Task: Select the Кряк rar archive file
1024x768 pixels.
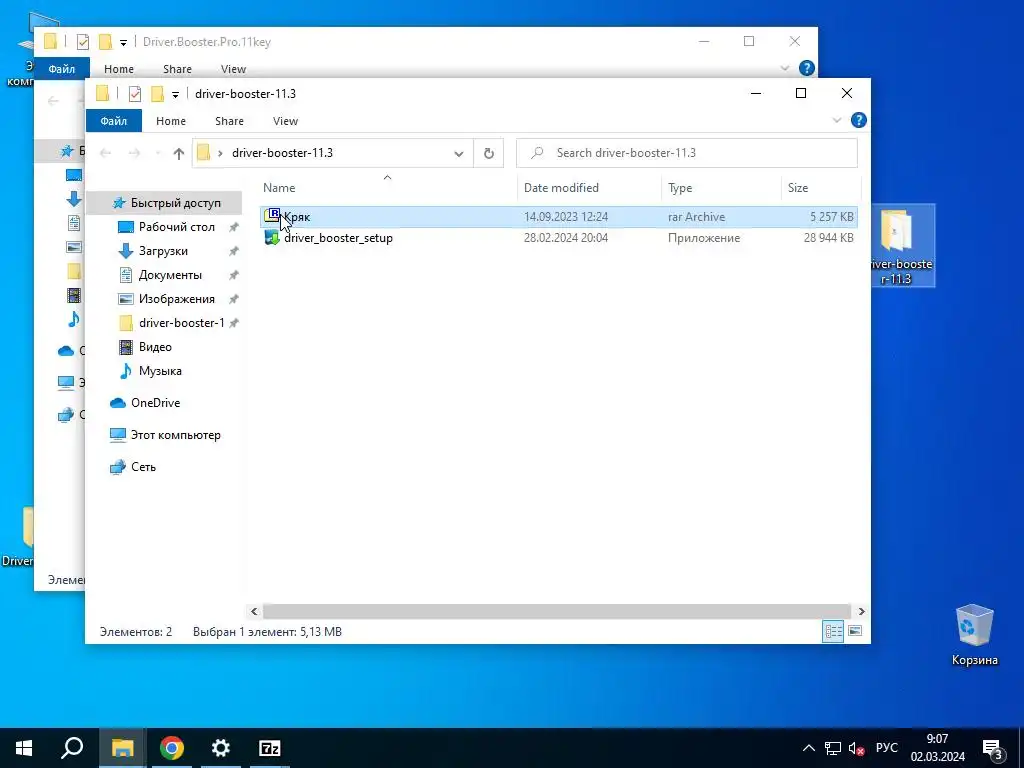Action: pyautogui.click(x=558, y=217)
